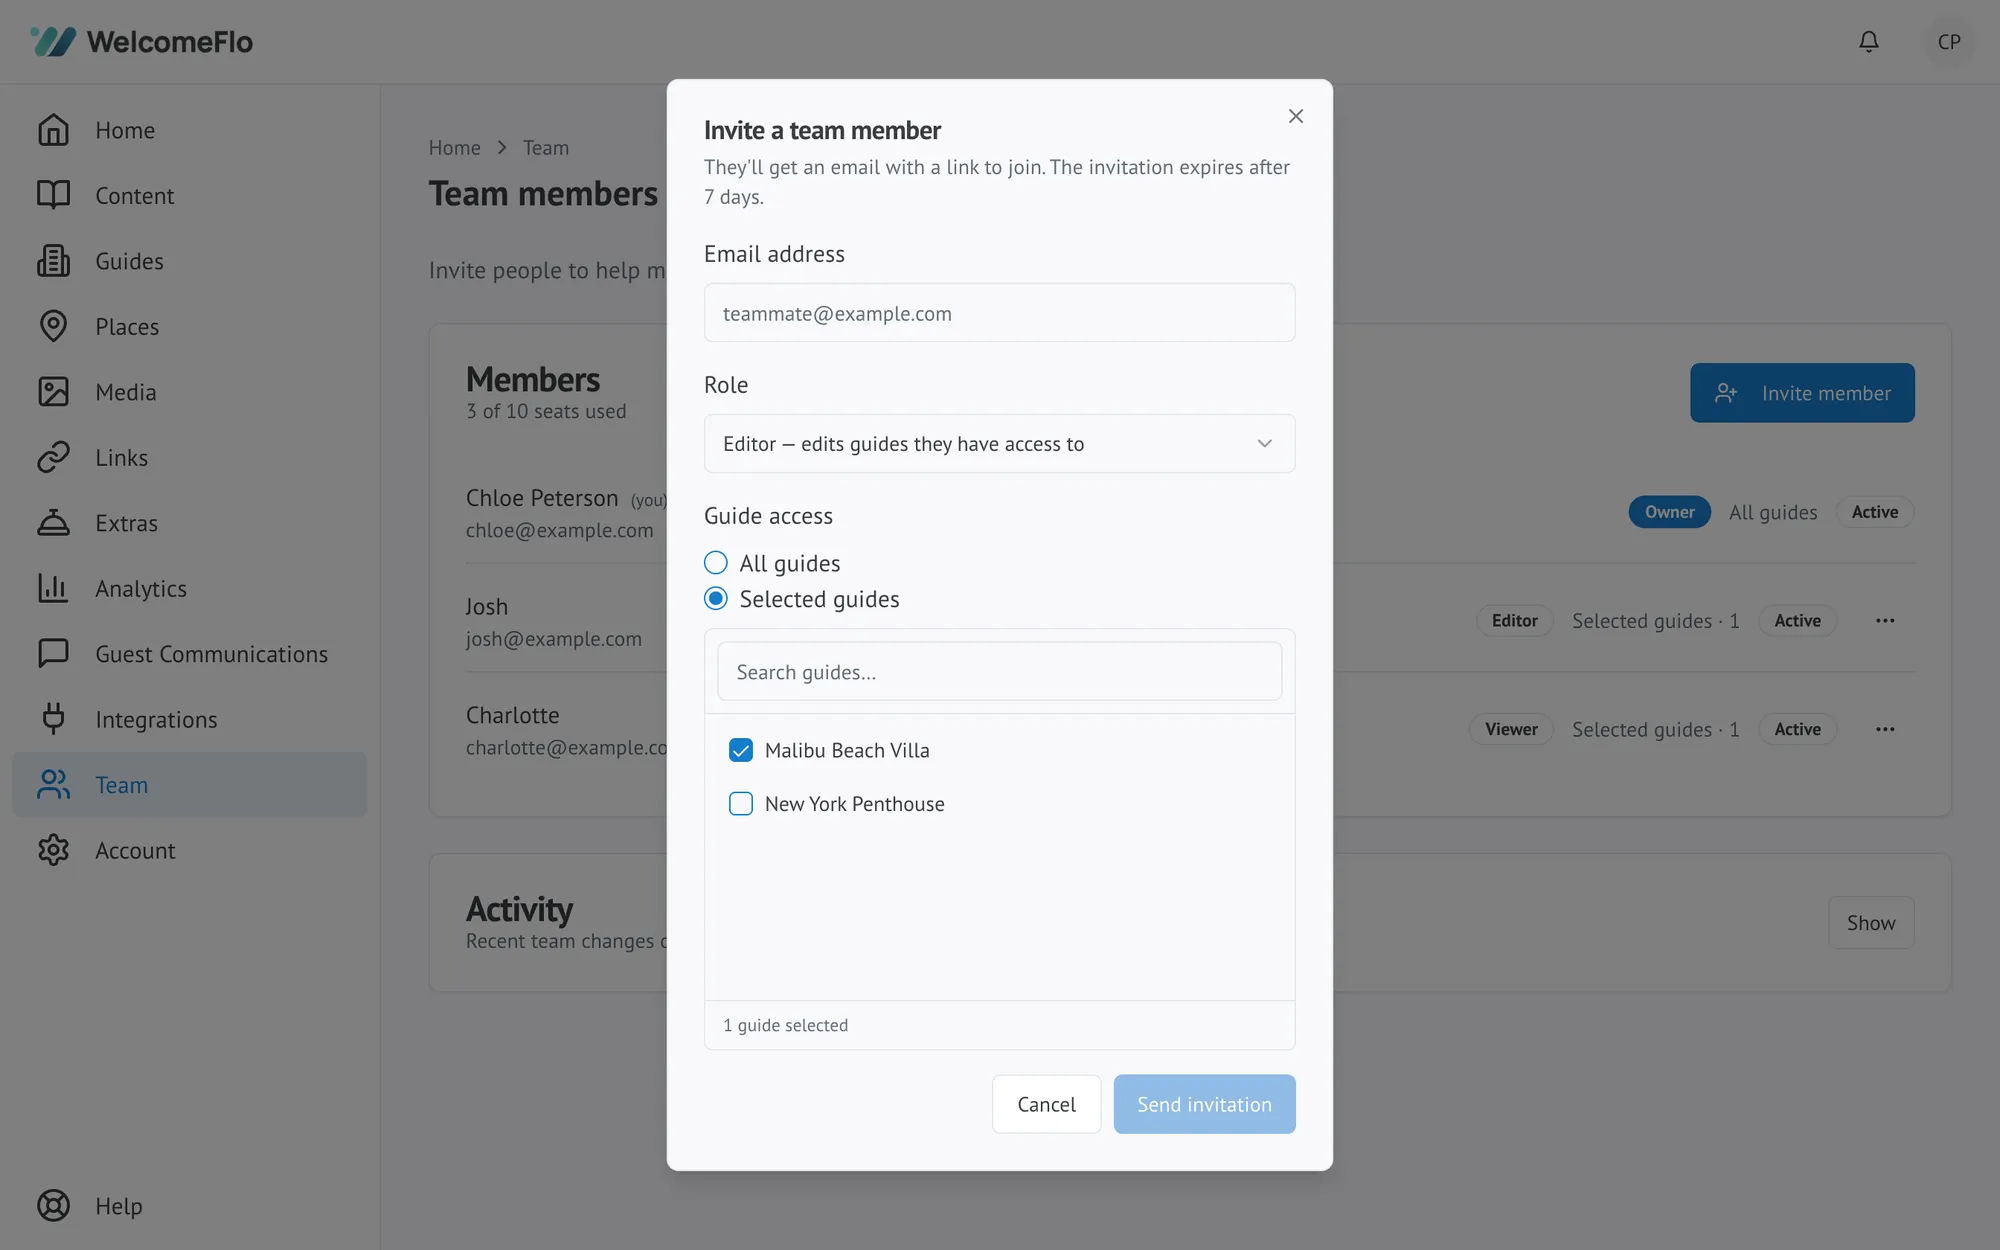Click the Invite member button
The image size is (2000, 1250).
[1802, 393]
